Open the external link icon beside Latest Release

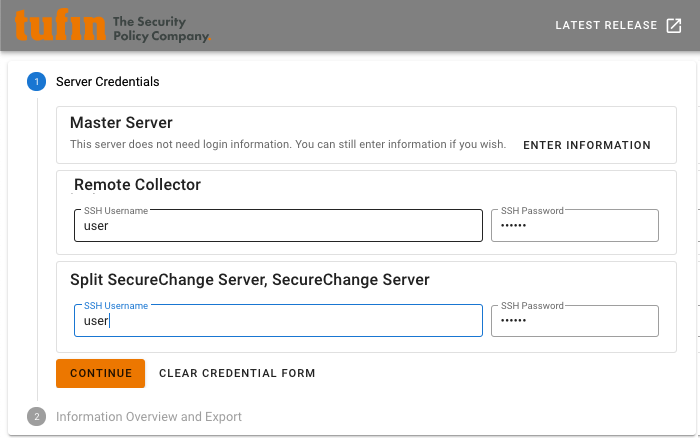tap(674, 25)
